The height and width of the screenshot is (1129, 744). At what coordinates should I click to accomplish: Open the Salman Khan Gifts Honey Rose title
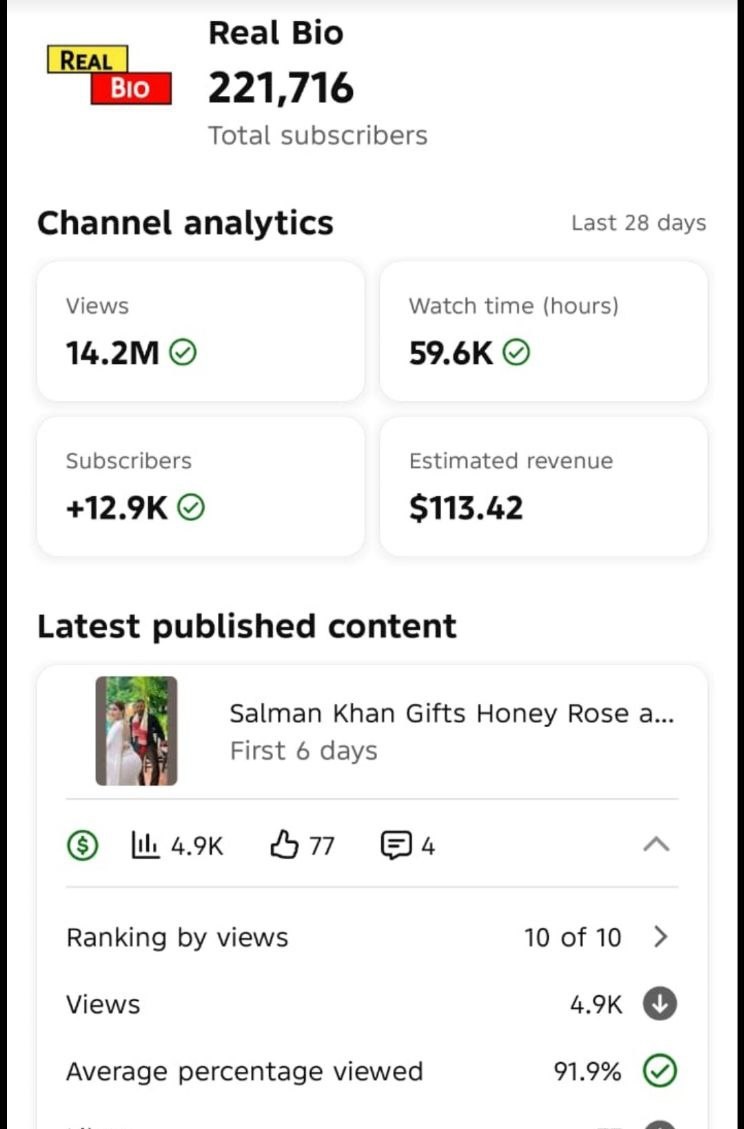point(451,714)
